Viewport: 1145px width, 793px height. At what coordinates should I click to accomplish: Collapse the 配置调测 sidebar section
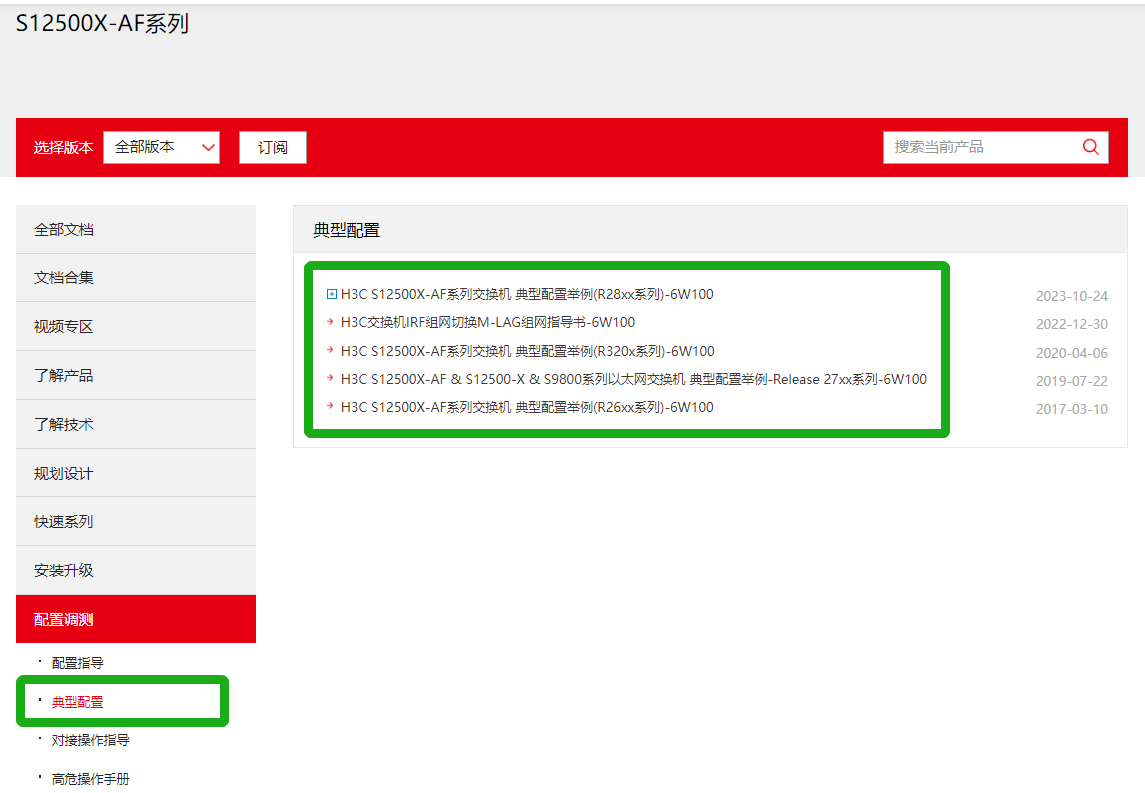pos(136,619)
